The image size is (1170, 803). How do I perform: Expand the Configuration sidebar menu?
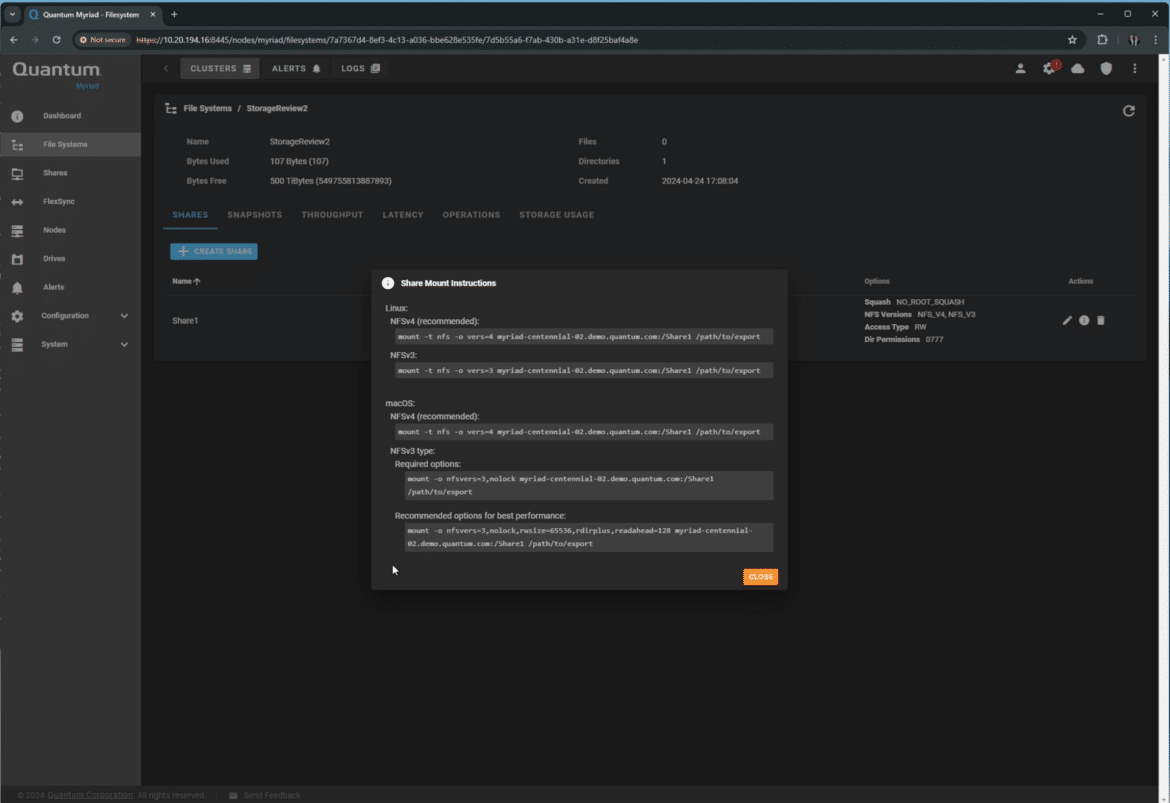point(70,316)
